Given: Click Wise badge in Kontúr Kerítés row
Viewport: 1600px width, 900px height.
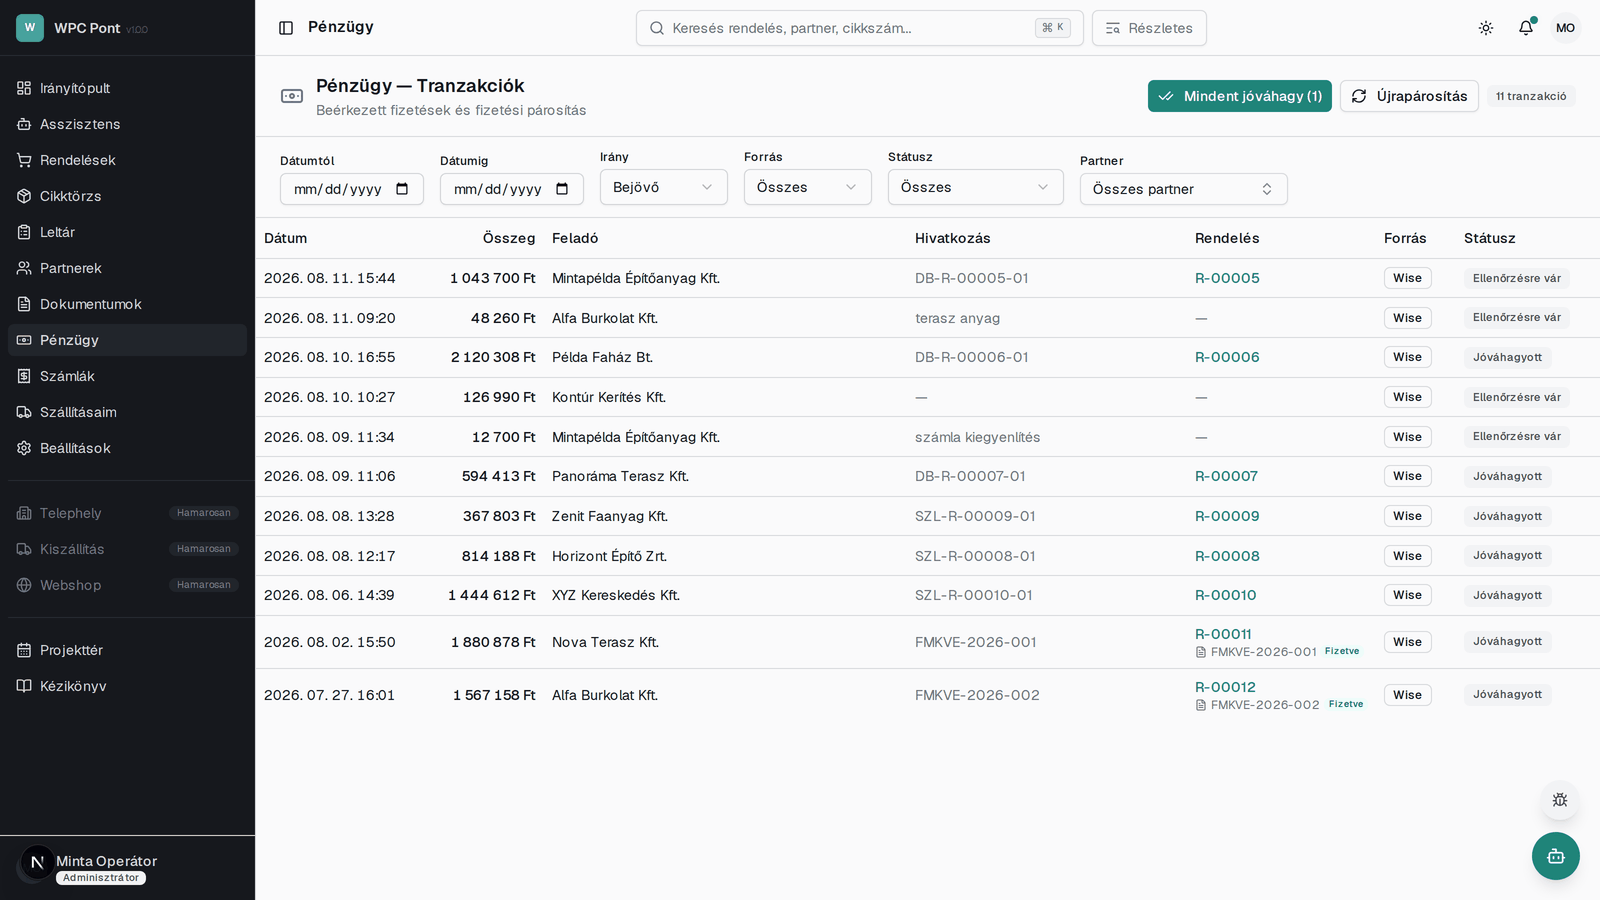Looking at the screenshot, I should [x=1407, y=397].
